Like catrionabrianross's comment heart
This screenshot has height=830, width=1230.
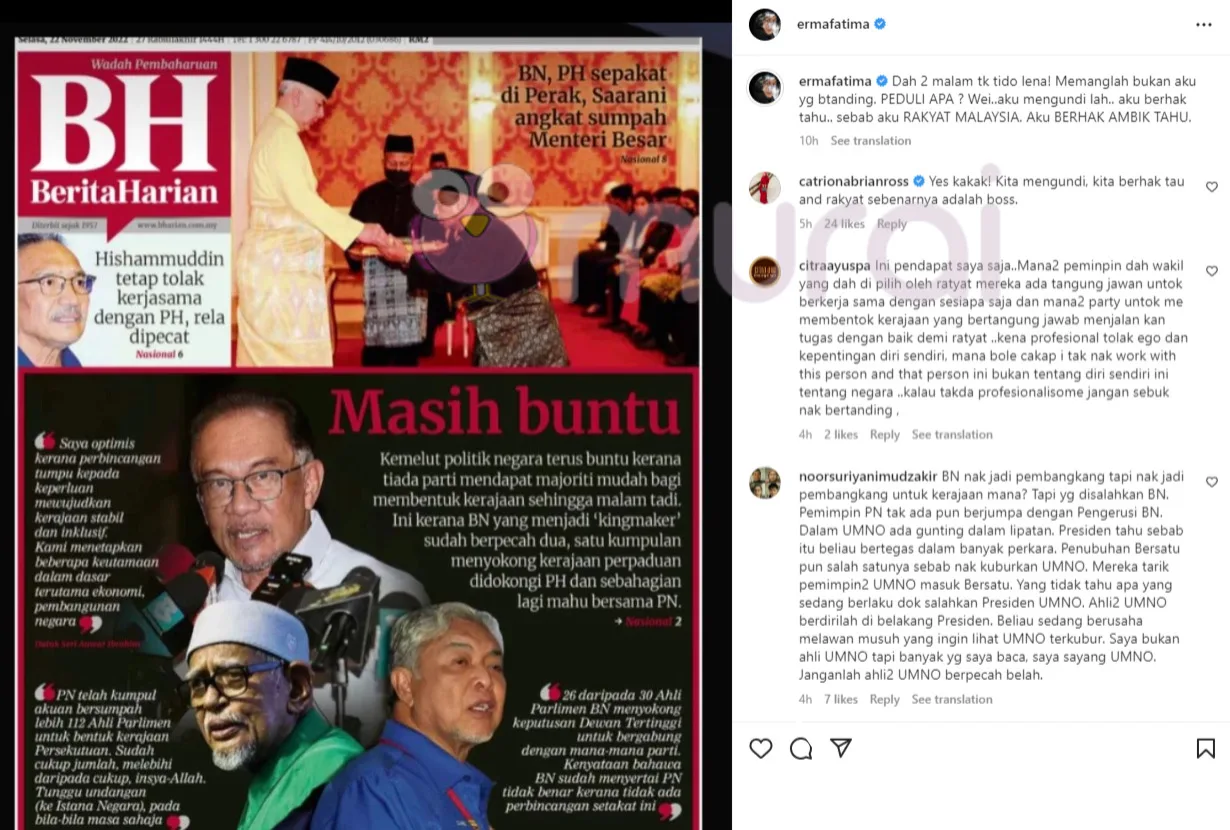pyautogui.click(x=1212, y=187)
